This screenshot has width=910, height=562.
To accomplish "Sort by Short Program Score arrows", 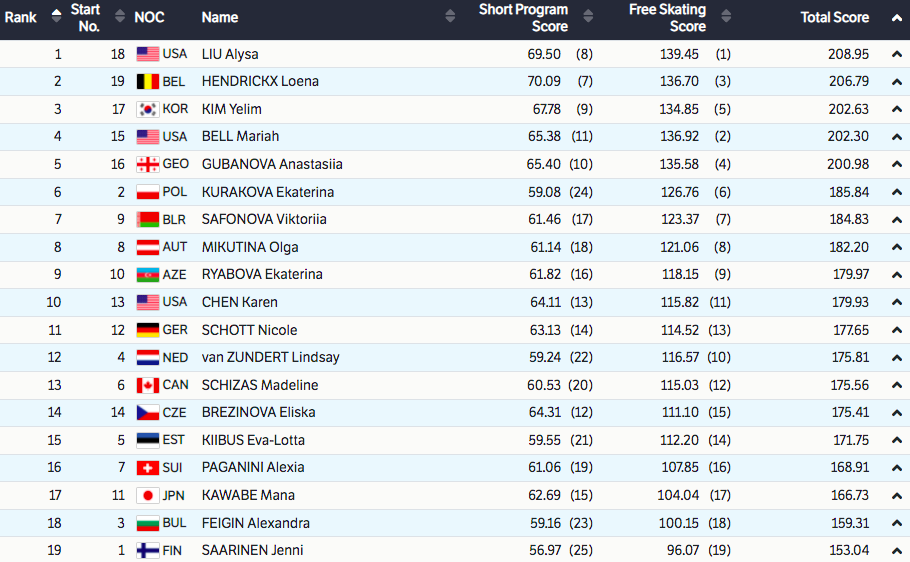I will pos(588,17).
